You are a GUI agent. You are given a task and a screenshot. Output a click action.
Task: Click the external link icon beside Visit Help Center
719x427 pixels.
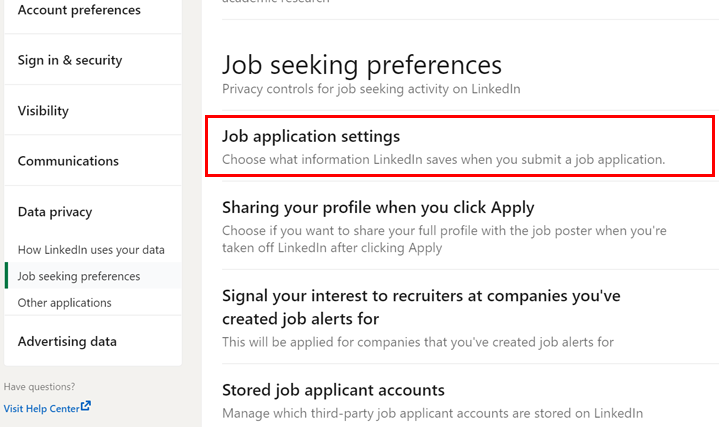pyautogui.click(x=86, y=406)
